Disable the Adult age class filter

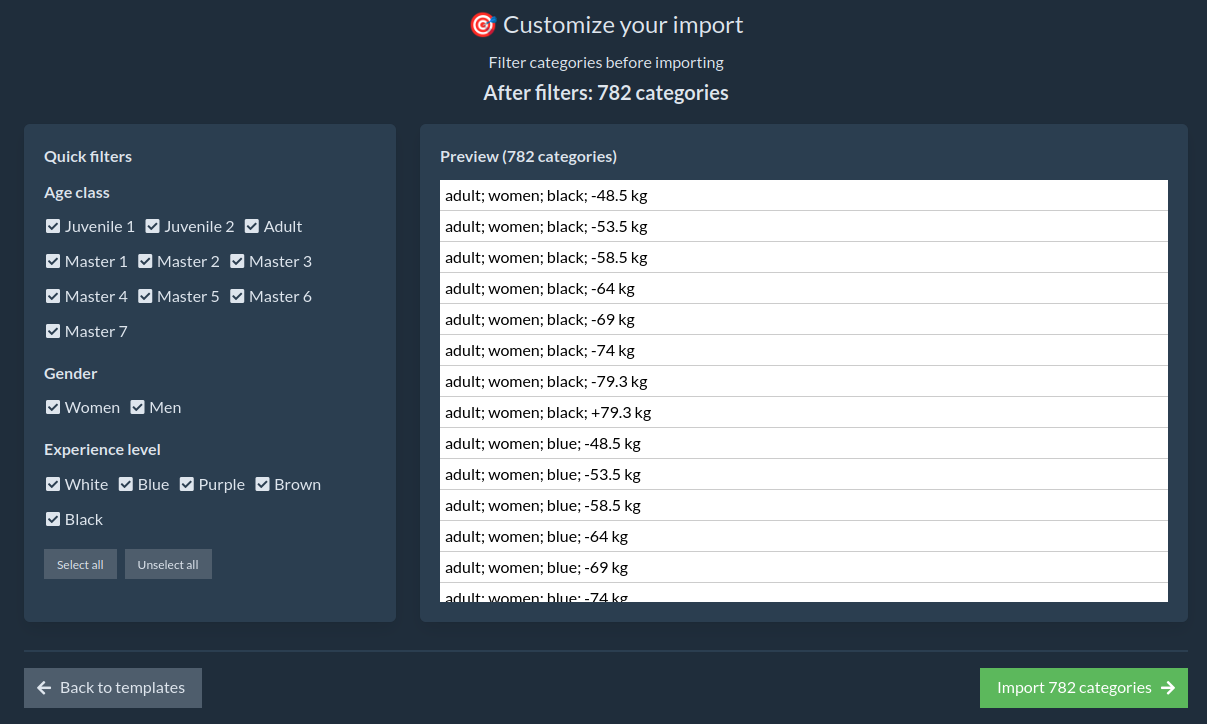[252, 227]
